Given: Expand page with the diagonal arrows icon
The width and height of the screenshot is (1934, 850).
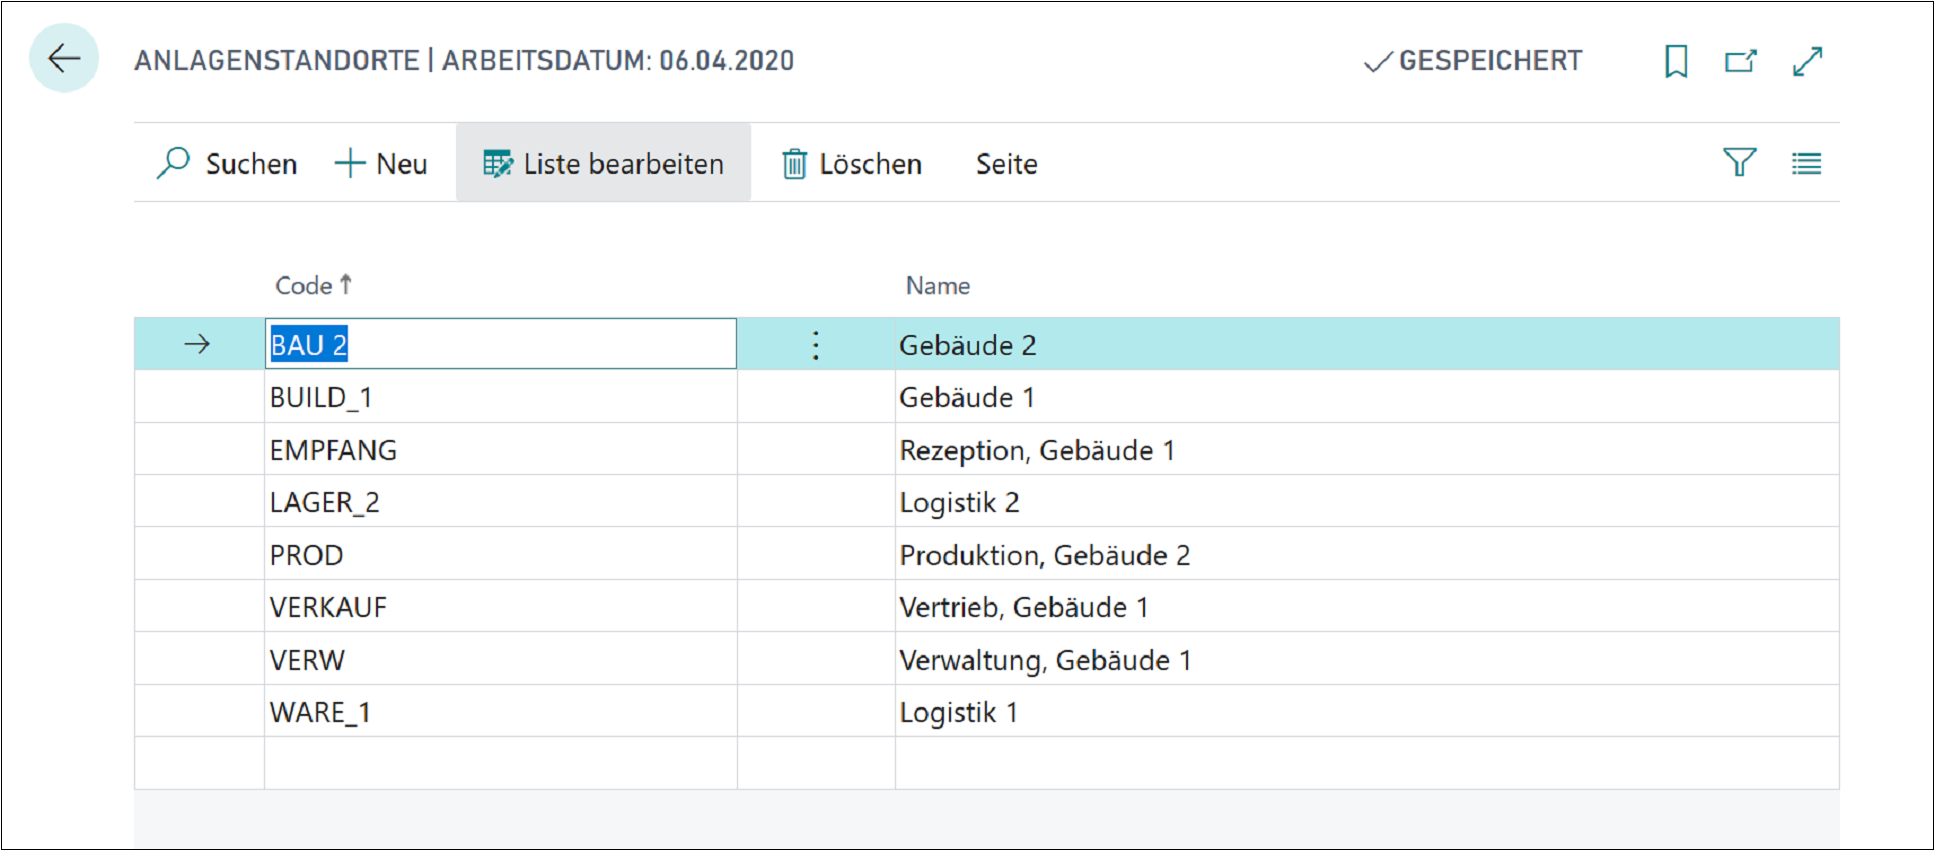Looking at the screenshot, I should [x=1807, y=61].
